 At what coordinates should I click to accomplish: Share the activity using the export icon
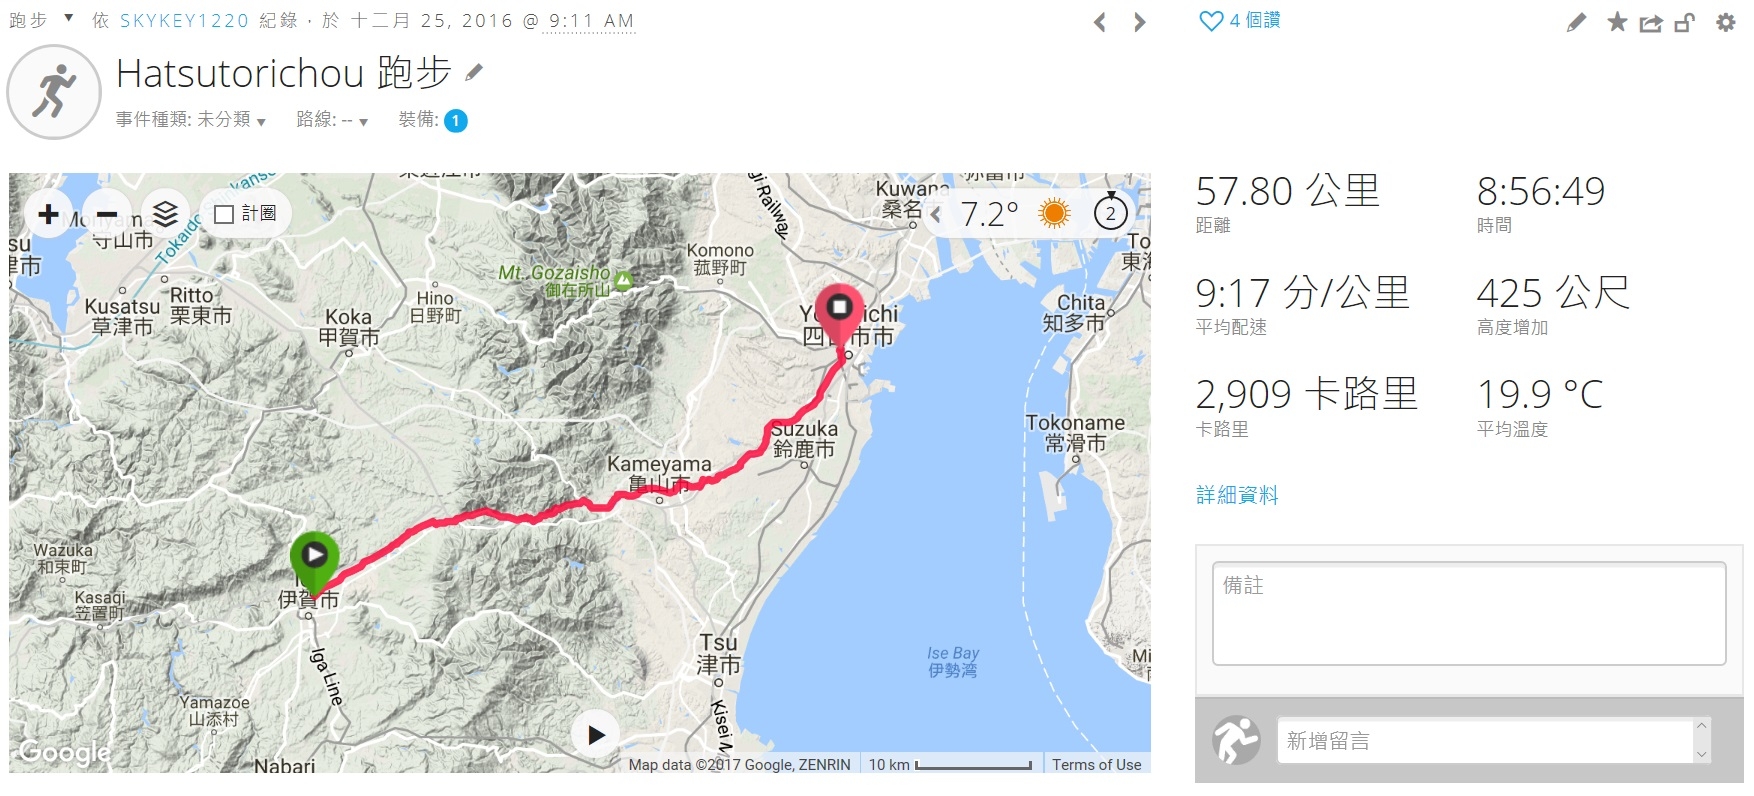[x=1651, y=22]
